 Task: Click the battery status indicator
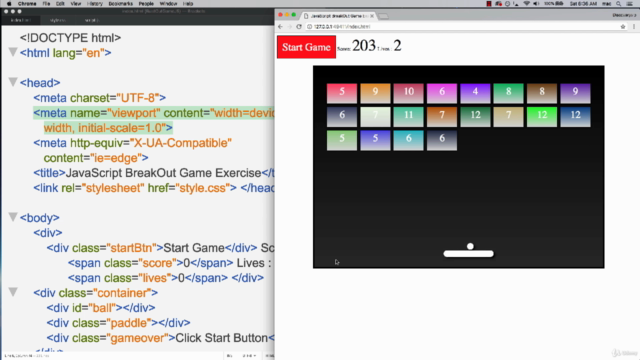coord(553,4)
